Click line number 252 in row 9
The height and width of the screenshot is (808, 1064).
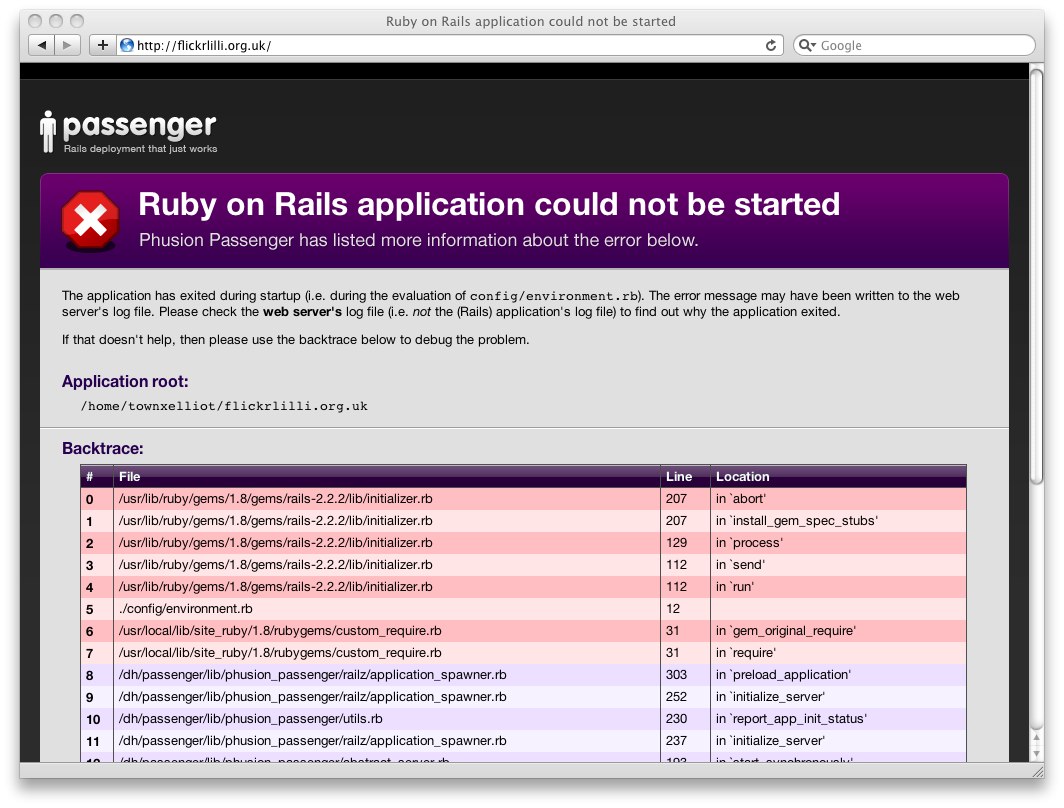tap(677, 697)
